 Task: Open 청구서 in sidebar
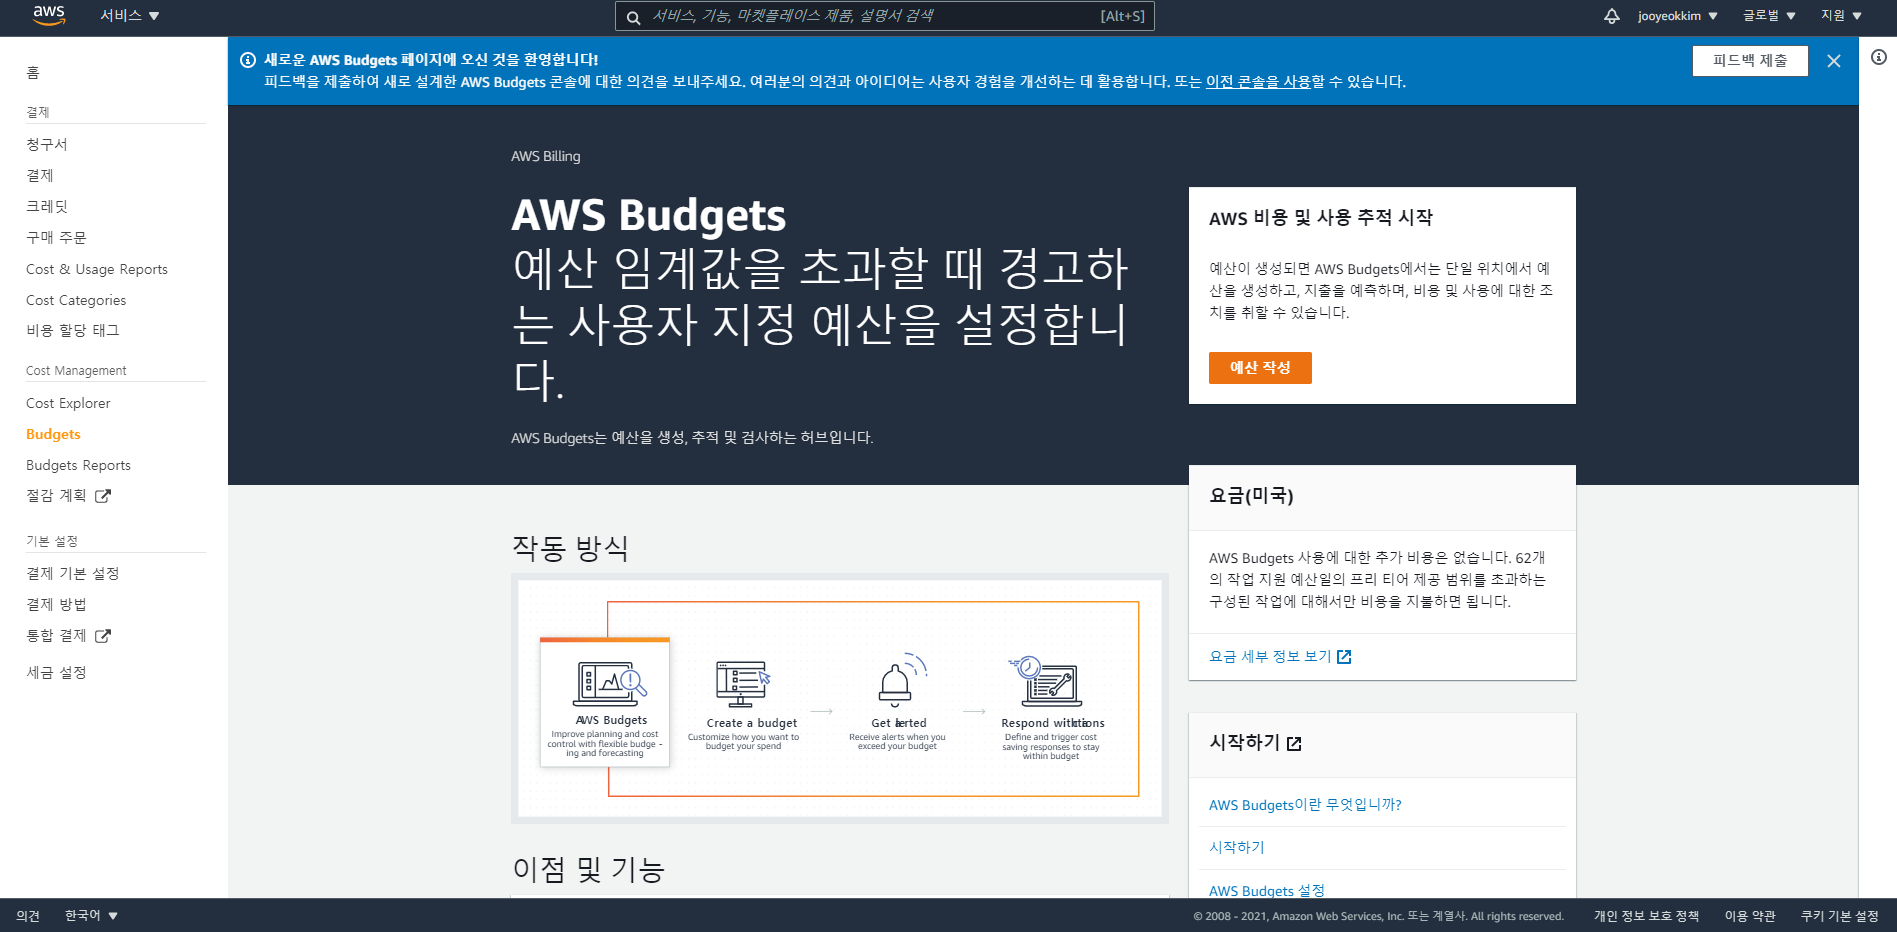(47, 145)
